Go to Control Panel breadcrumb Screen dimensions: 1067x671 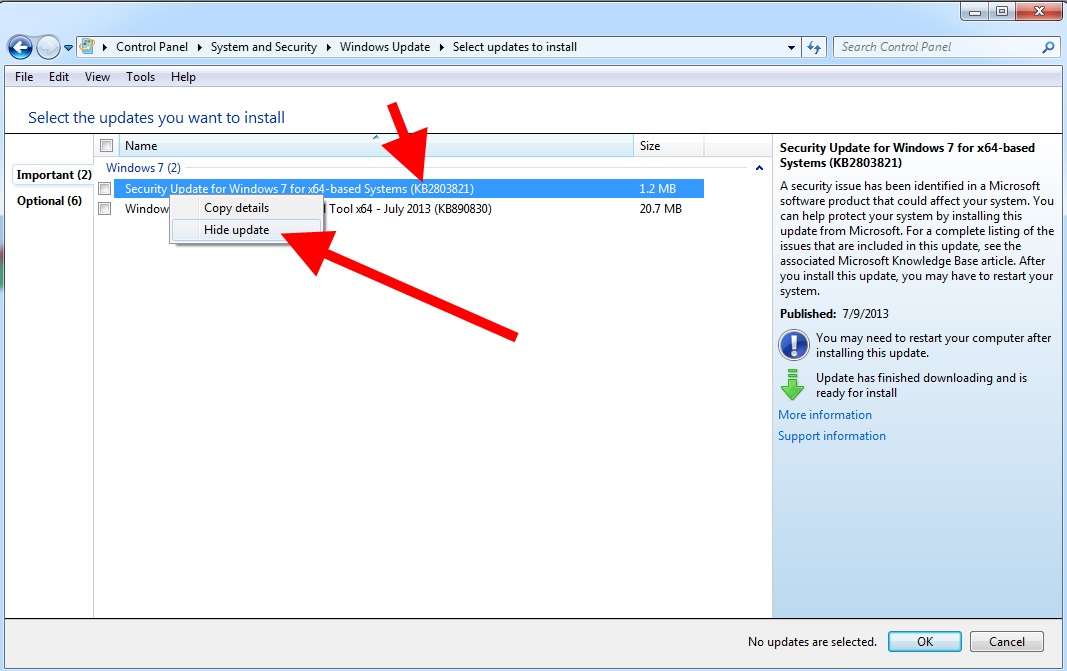point(152,47)
